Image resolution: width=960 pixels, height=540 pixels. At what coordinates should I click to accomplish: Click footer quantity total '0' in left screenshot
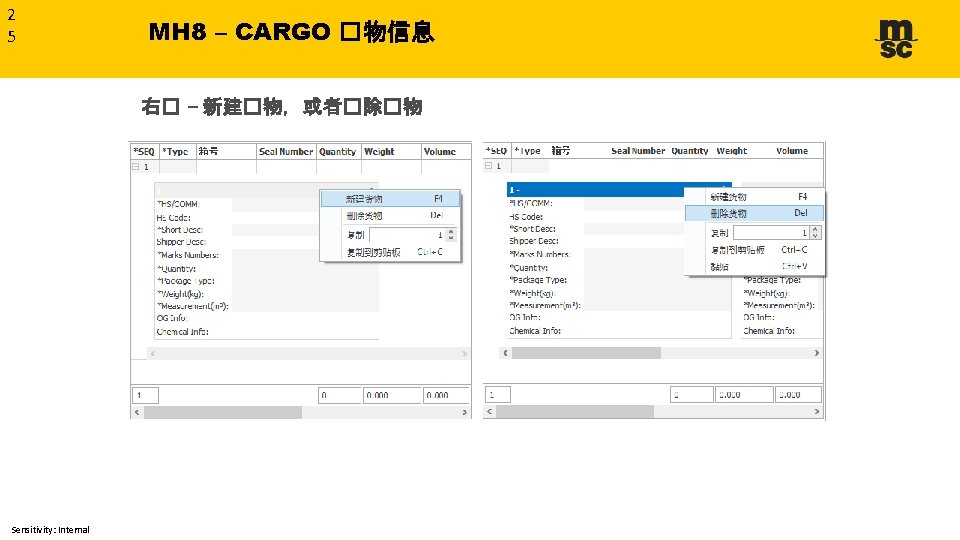[340, 396]
